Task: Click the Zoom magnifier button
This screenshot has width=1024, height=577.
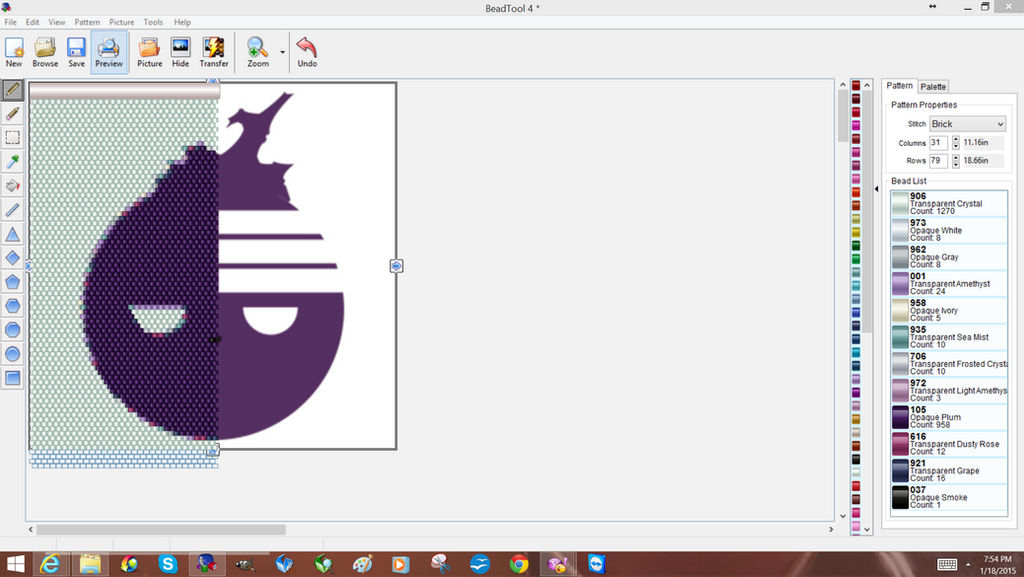Action: pyautogui.click(x=258, y=52)
